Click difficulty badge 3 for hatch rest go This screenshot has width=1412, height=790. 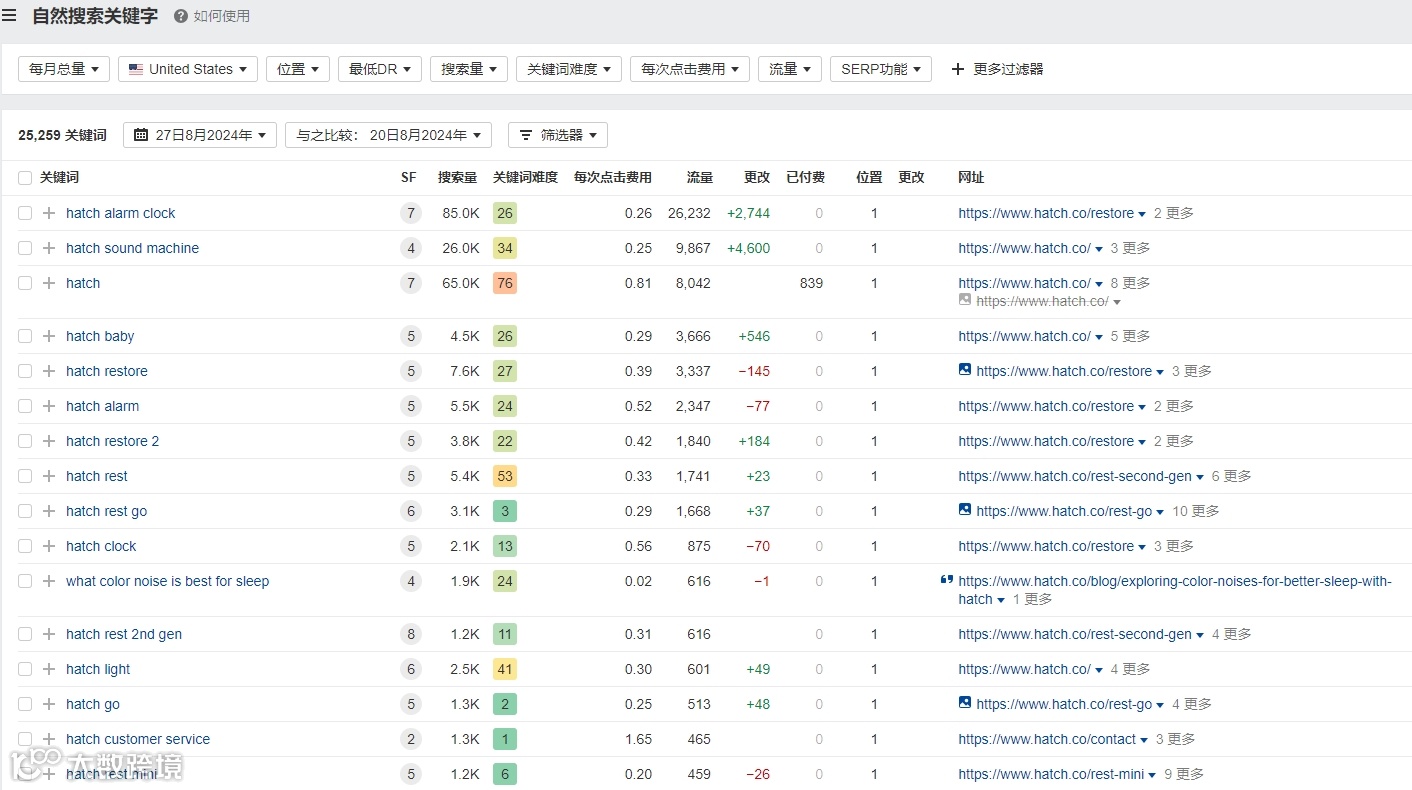(505, 511)
